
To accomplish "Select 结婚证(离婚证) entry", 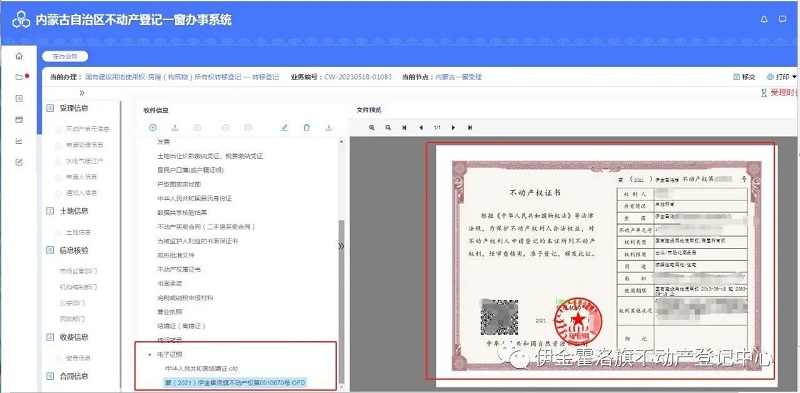I will point(181,326).
